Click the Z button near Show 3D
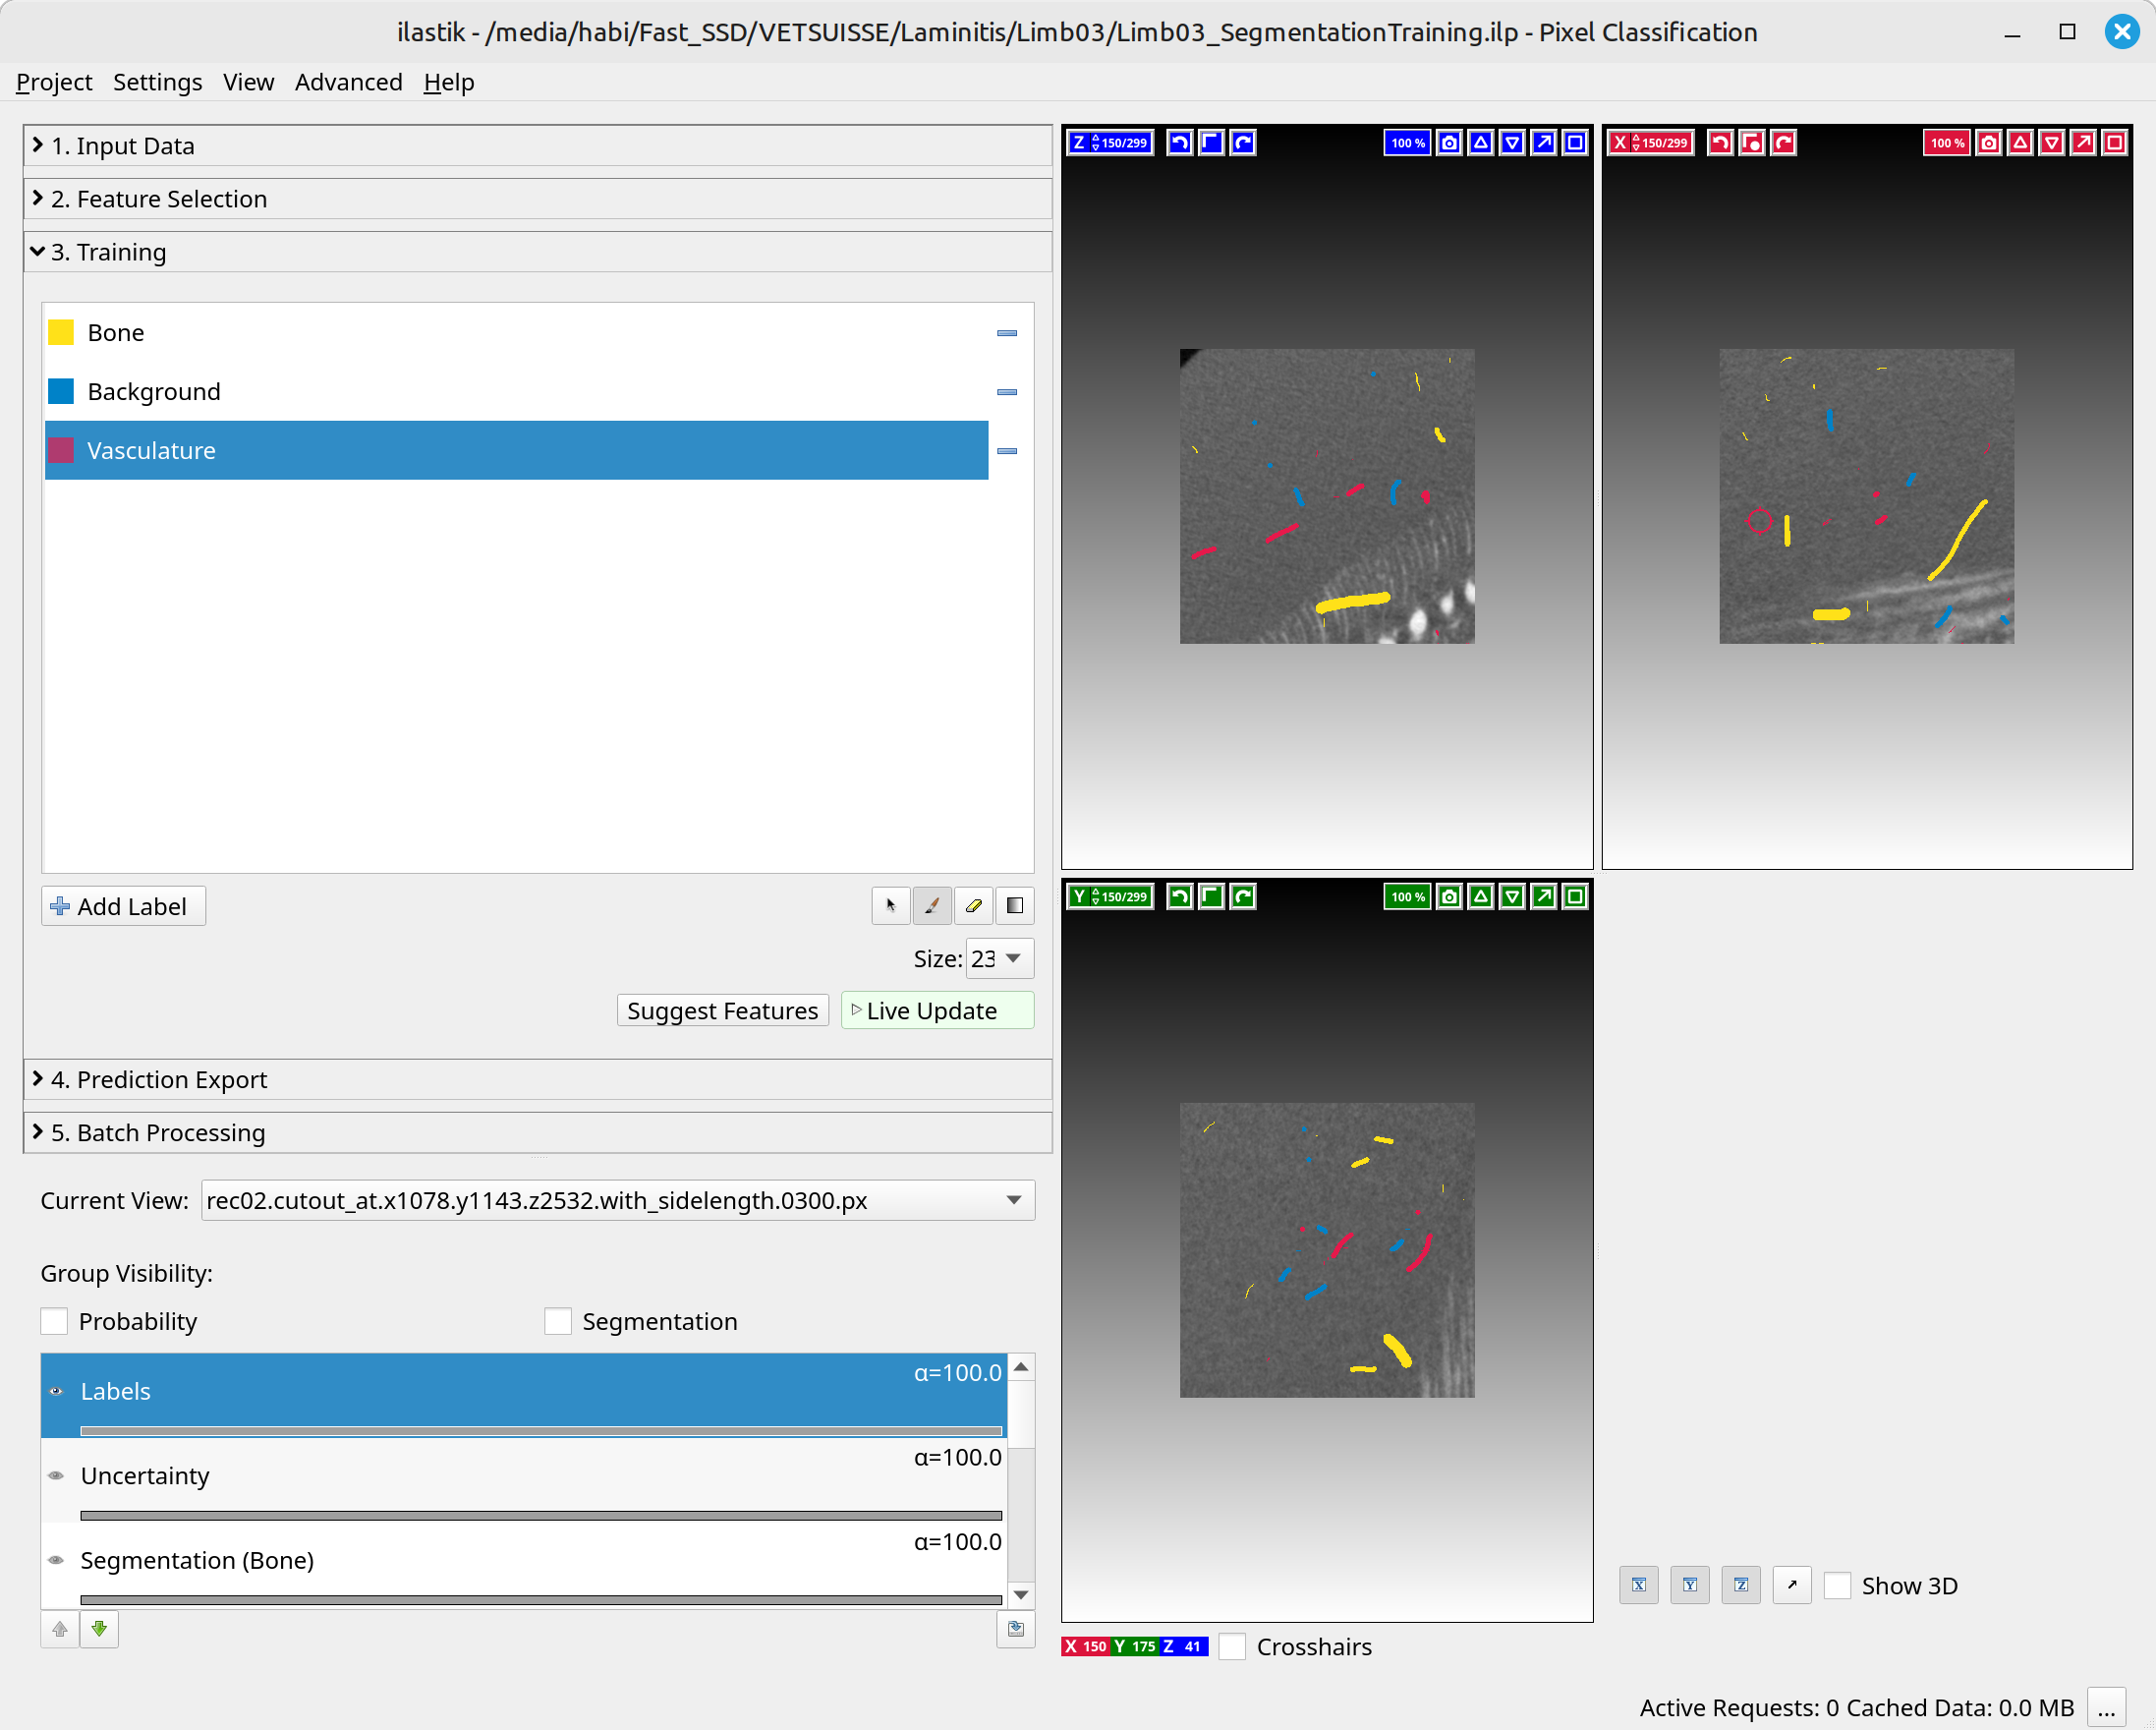Image resolution: width=2156 pixels, height=1730 pixels. (x=1740, y=1584)
